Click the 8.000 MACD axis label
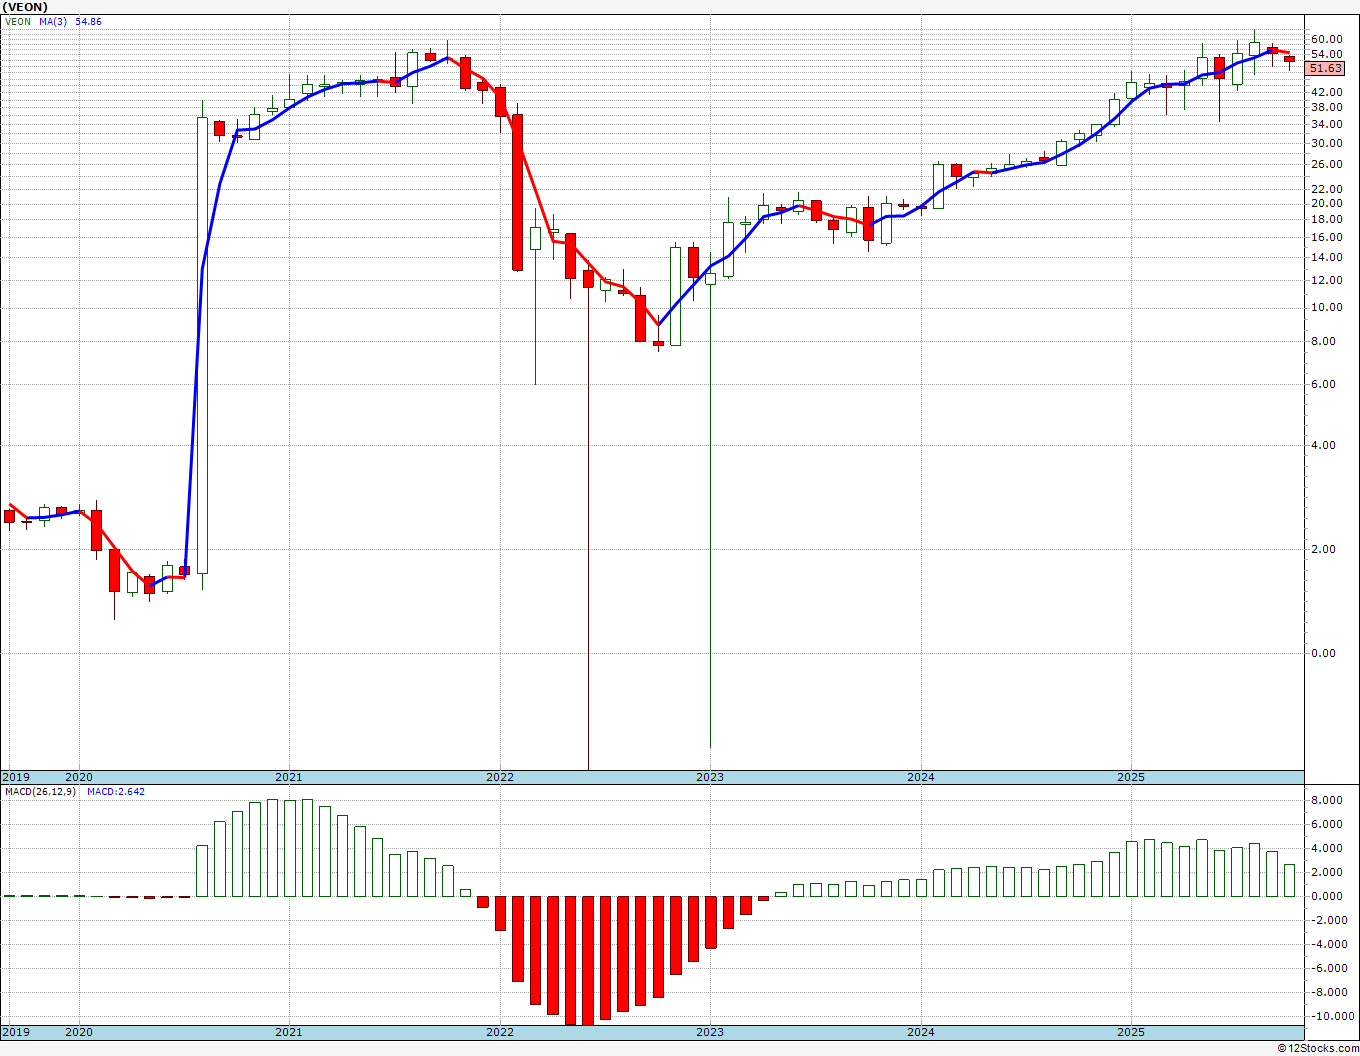Viewport: 1360px width, 1056px height. [x=1326, y=800]
